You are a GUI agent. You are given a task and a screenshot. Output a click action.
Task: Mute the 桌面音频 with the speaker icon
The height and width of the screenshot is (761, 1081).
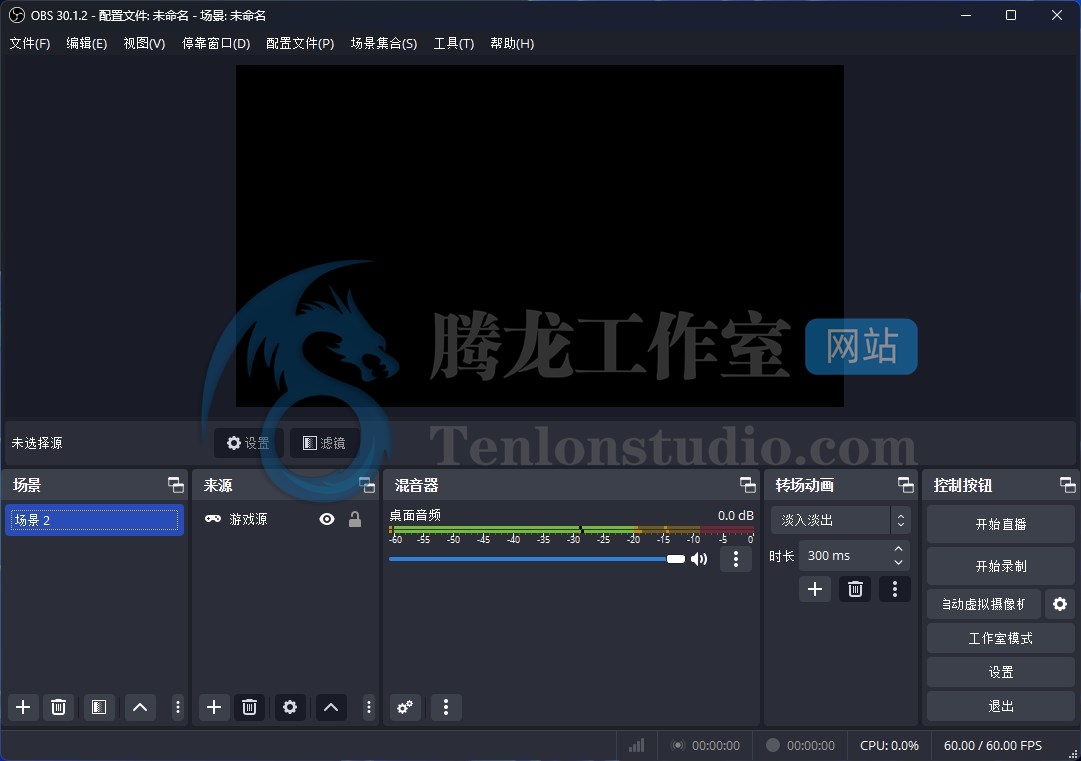[699, 559]
